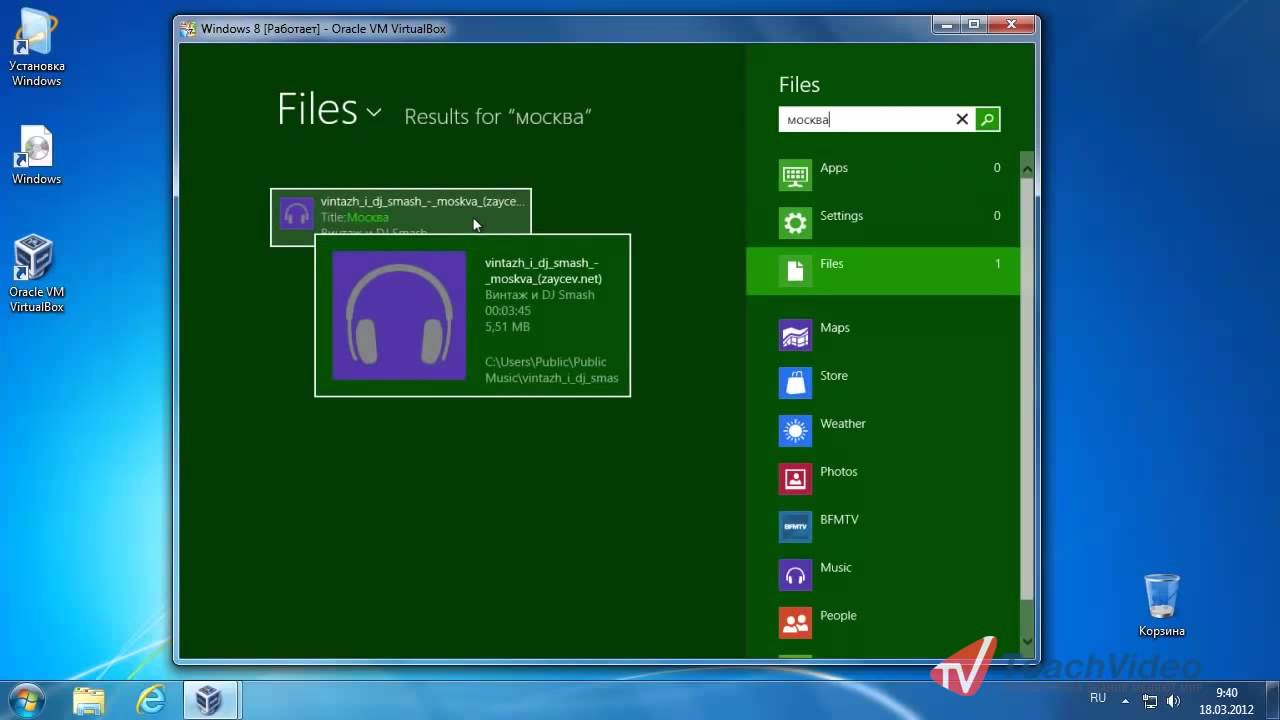Select the Apps category label
This screenshot has width=1280, height=720.
coord(834,168)
